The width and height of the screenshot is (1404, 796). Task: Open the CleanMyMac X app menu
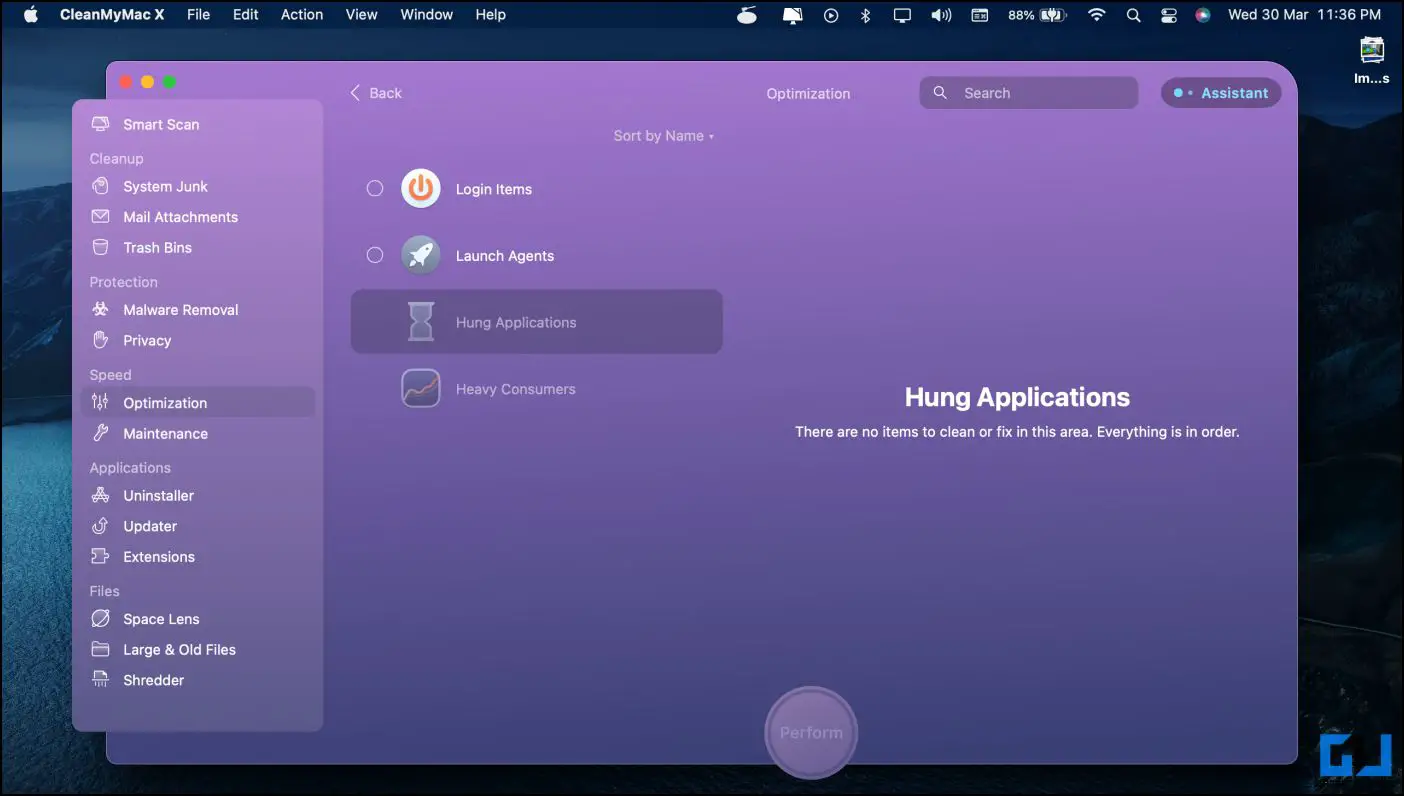[112, 14]
